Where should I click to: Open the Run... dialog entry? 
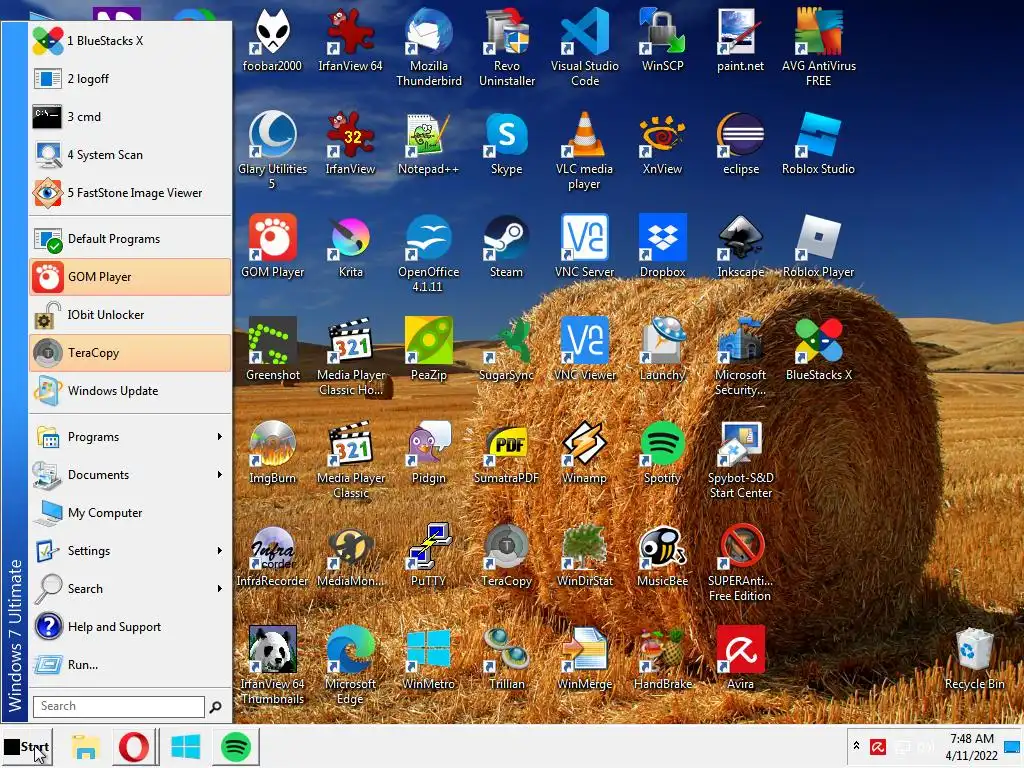131,665
